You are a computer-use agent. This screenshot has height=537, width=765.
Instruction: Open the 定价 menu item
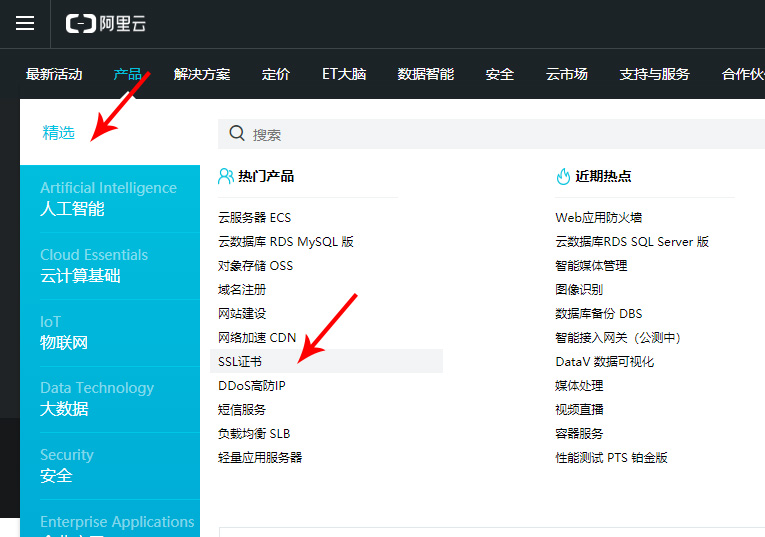[x=276, y=74]
